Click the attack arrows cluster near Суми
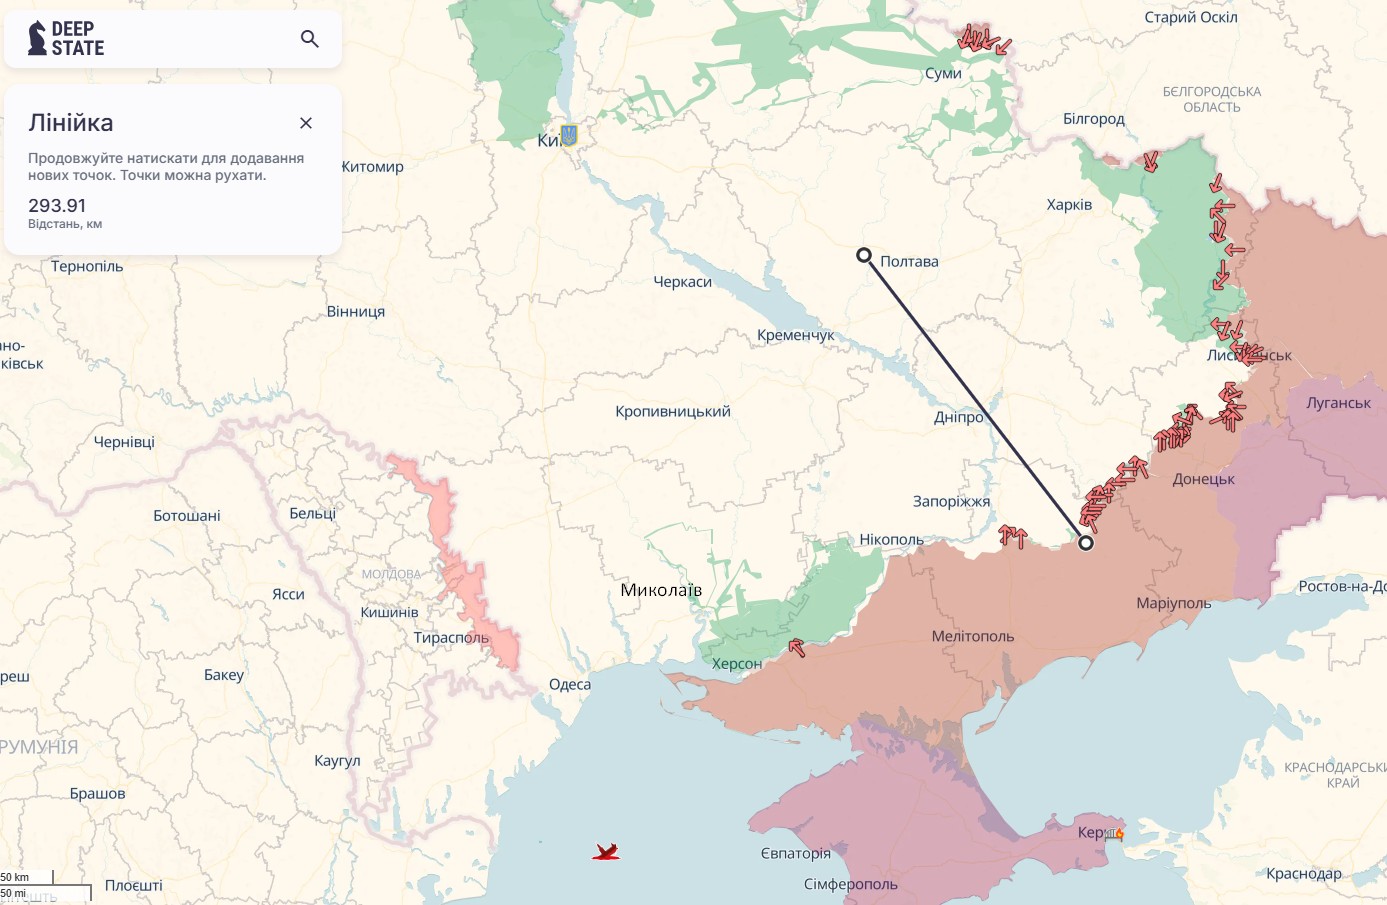Viewport: 1387px width, 905px height. point(982,40)
